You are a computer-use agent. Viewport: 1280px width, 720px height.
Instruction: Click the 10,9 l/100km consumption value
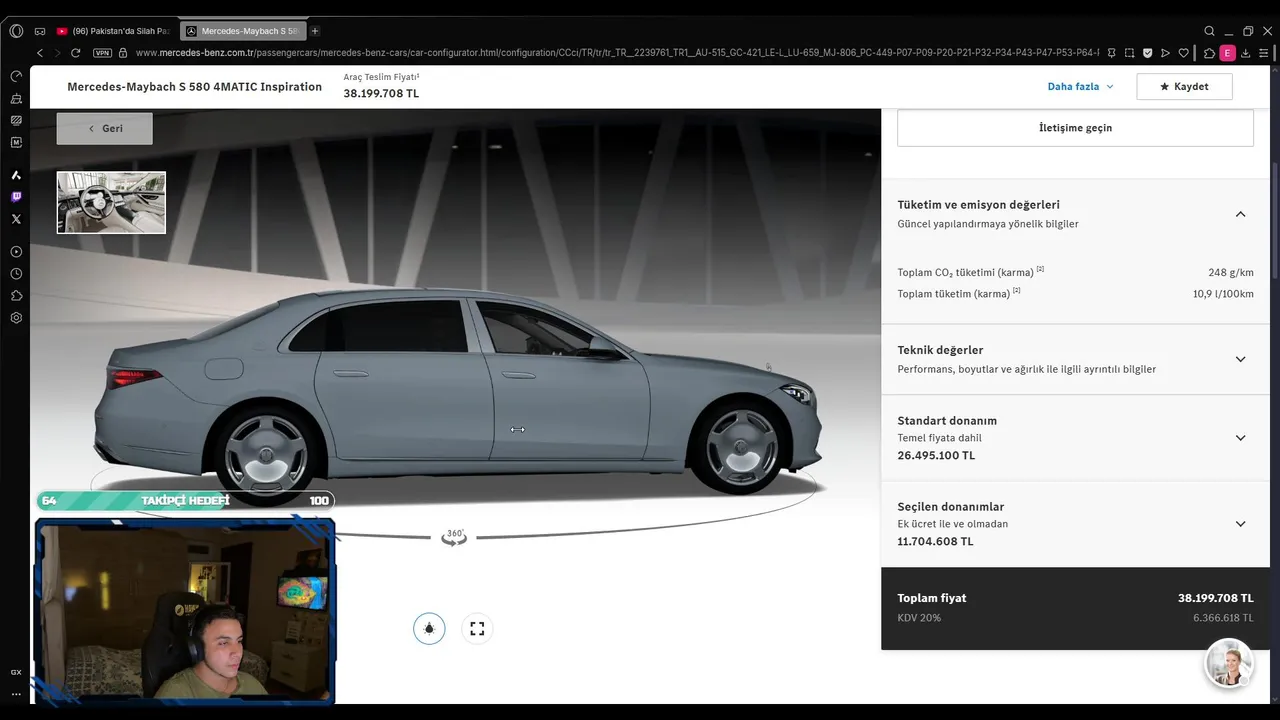click(x=1223, y=294)
